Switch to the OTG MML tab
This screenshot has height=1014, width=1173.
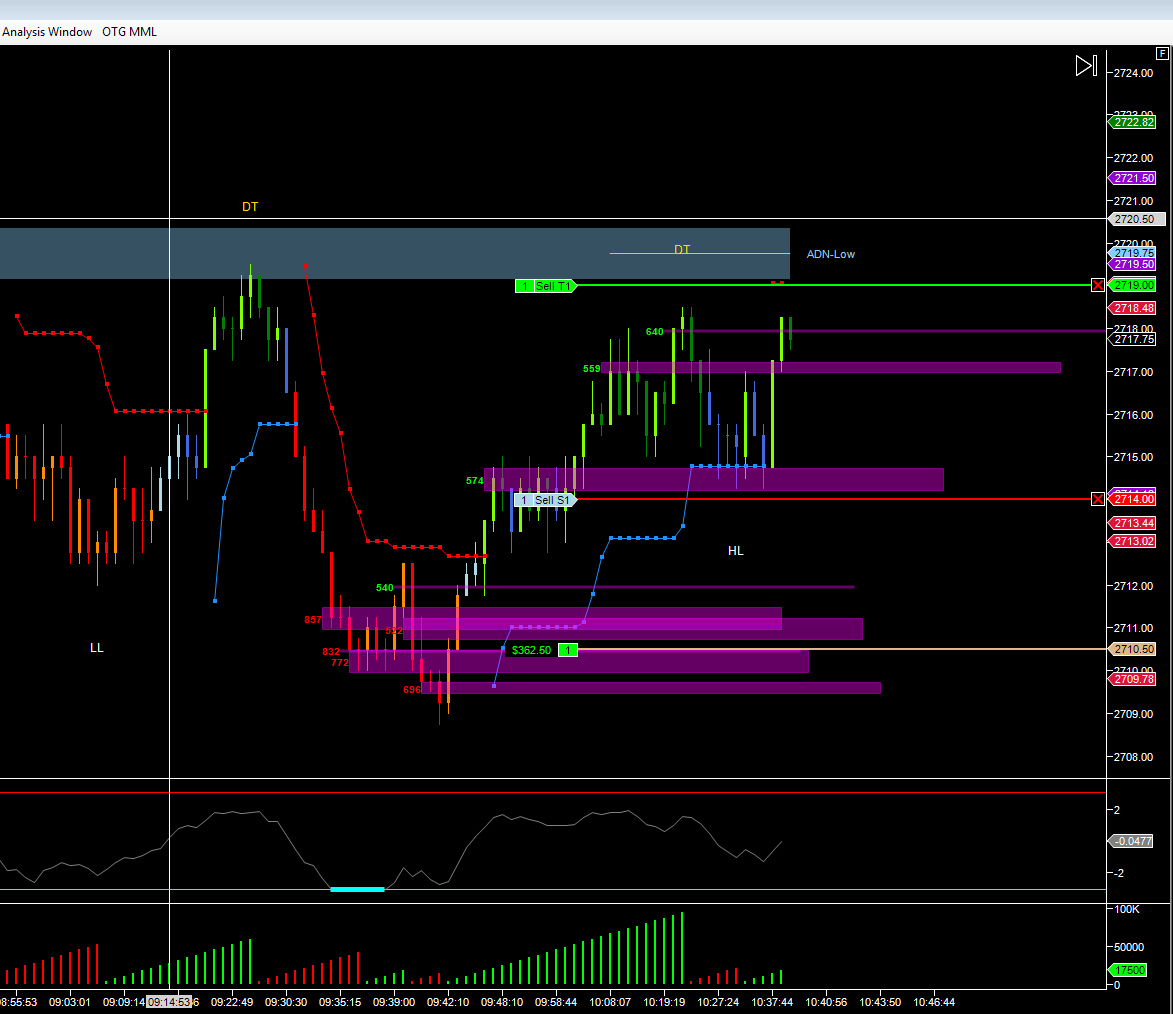(x=129, y=32)
